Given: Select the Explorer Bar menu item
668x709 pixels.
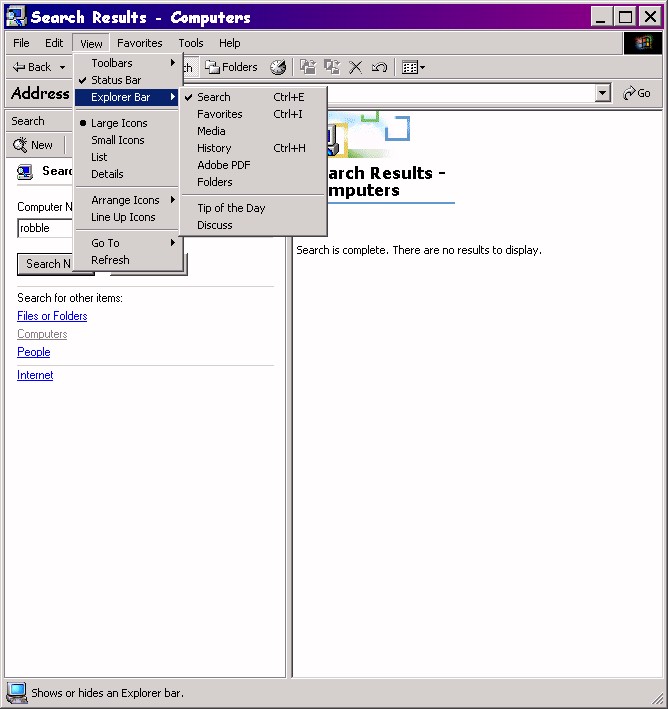Looking at the screenshot, I should 127,97.
